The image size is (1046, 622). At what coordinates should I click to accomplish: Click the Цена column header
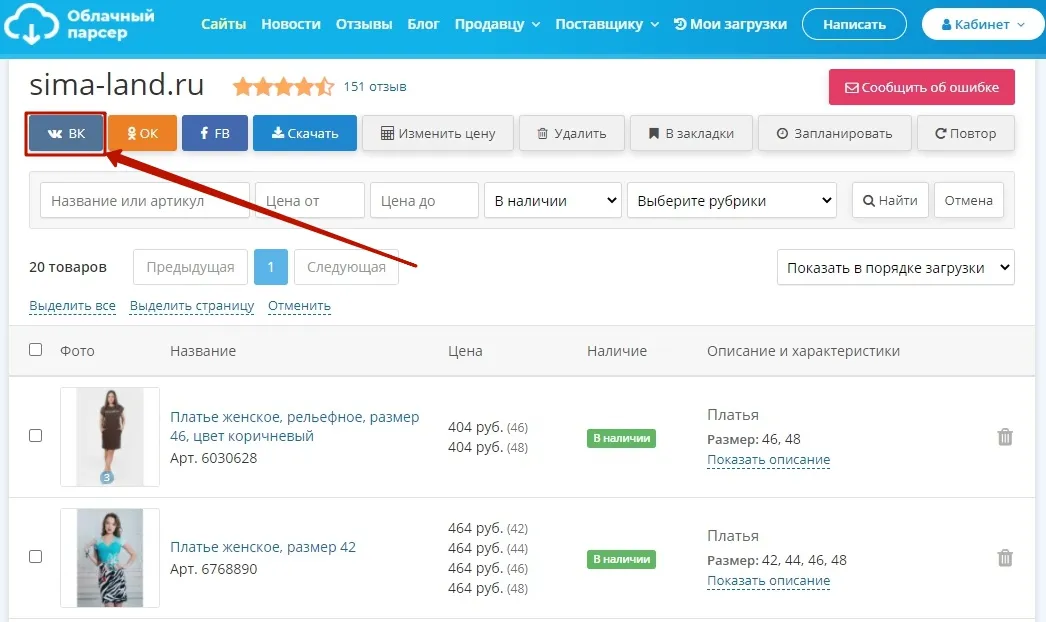point(465,351)
